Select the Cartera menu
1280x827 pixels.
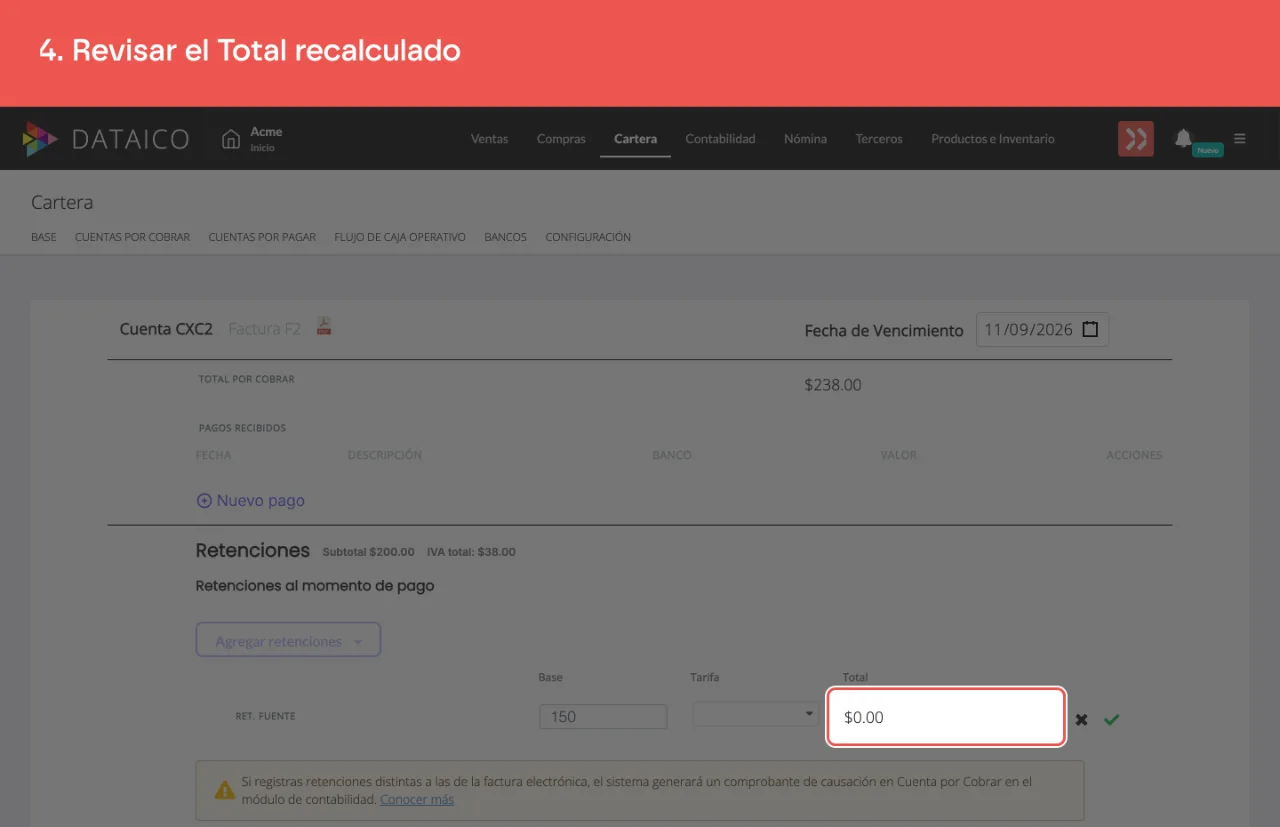[x=635, y=139]
